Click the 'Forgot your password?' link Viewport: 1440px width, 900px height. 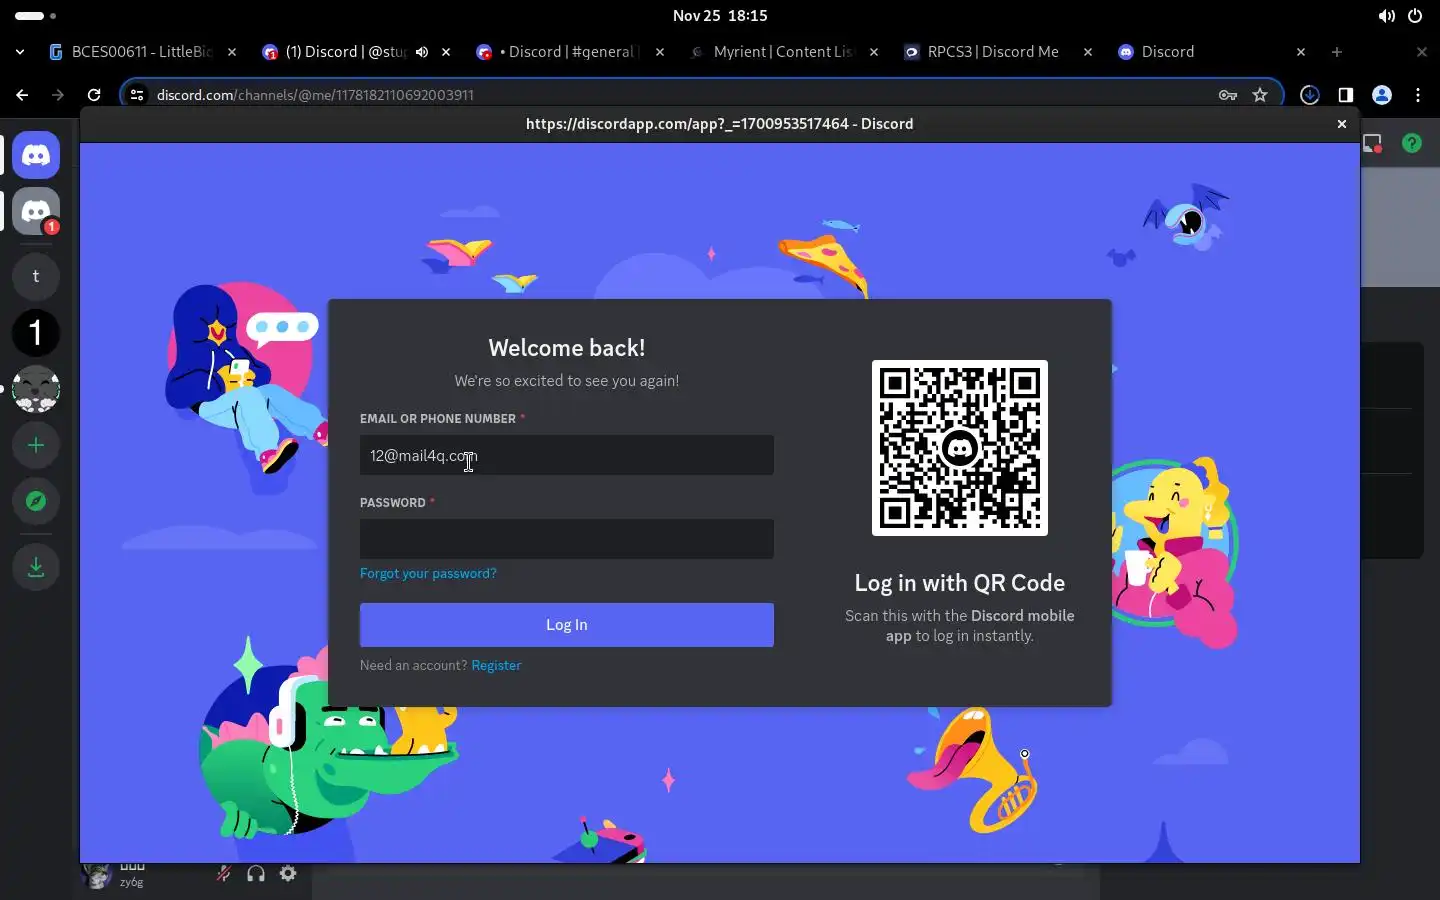coord(428,573)
